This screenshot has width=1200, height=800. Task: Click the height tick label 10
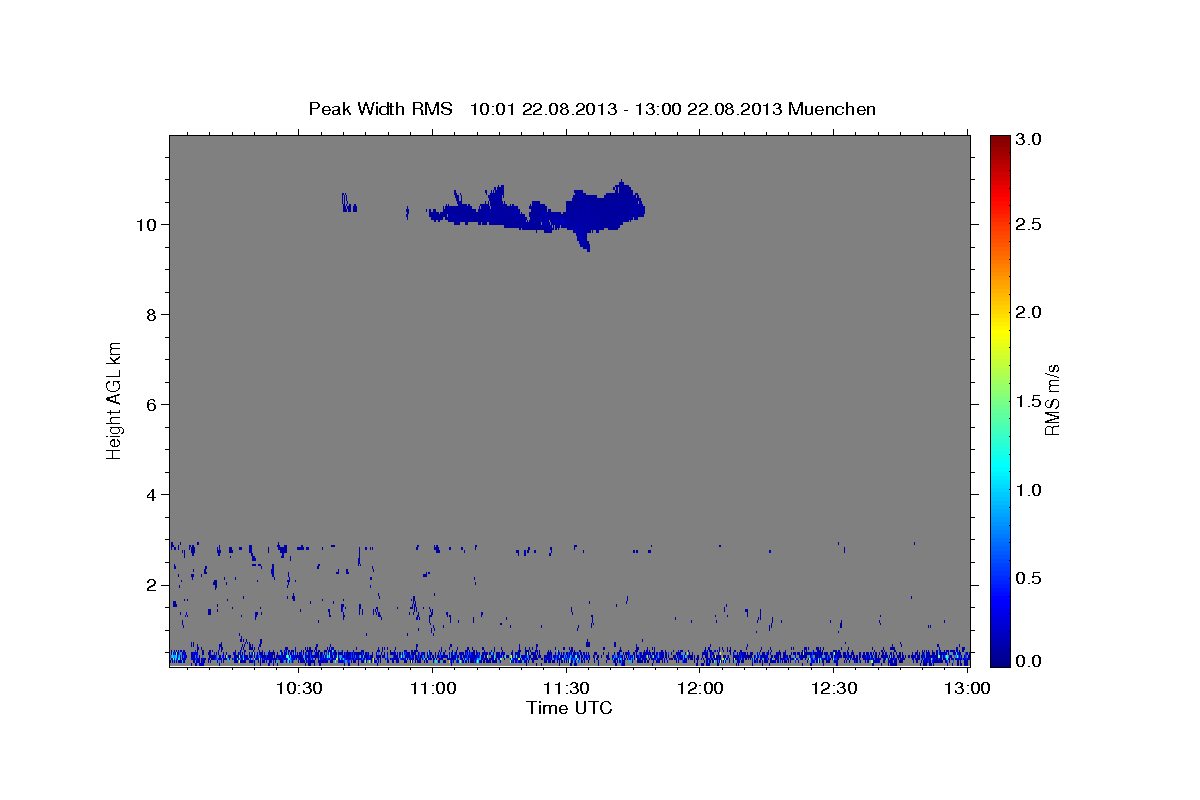click(x=148, y=224)
